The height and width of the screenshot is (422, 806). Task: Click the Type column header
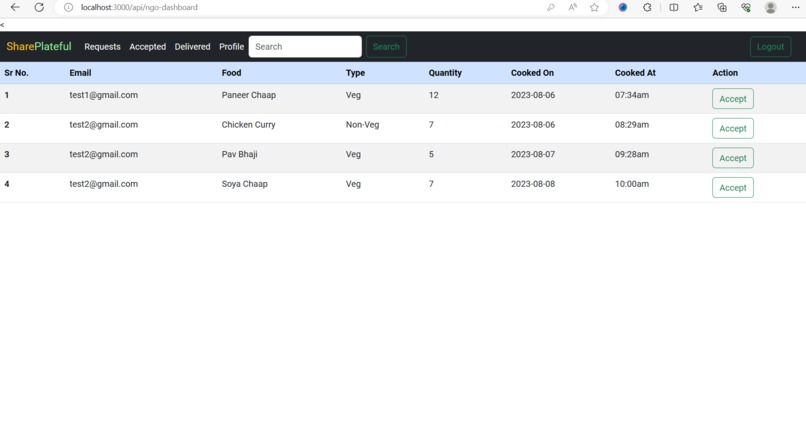point(355,73)
